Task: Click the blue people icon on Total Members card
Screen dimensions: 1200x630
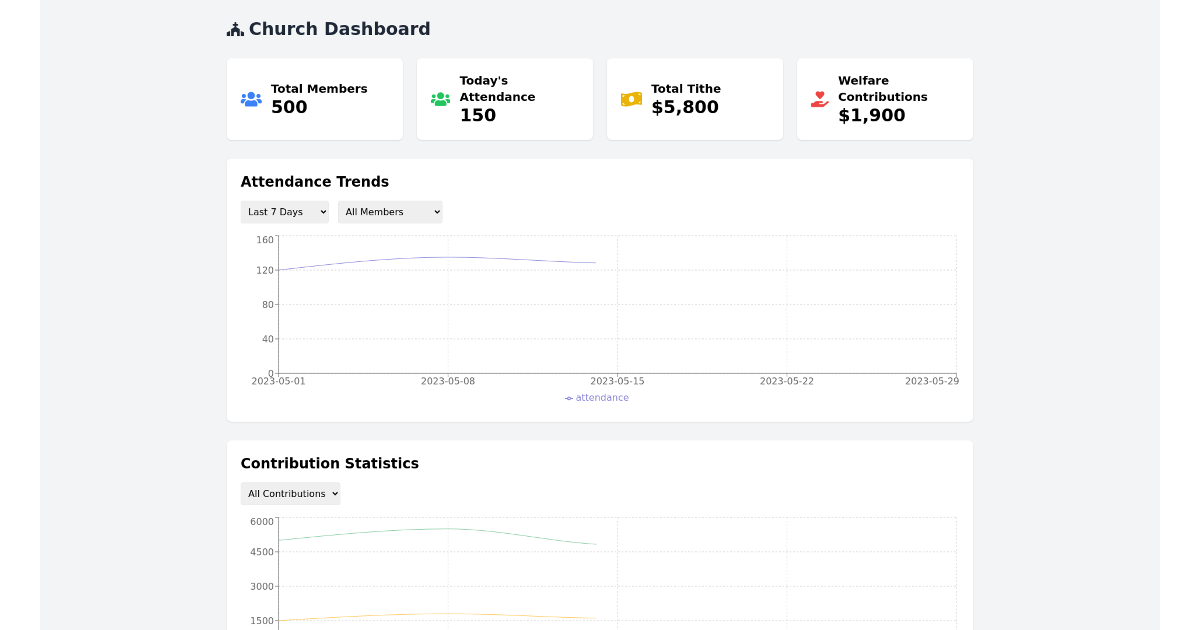Action: point(250,98)
